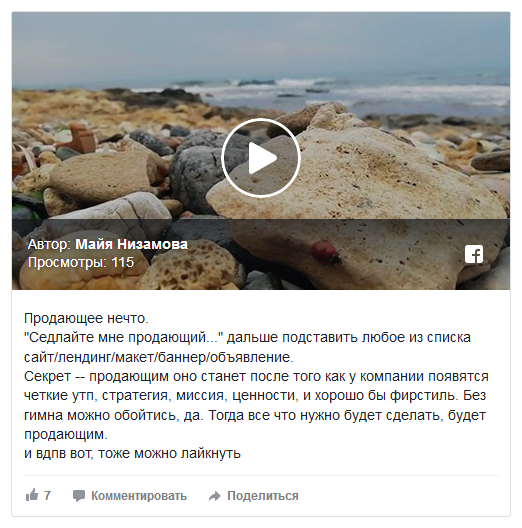Select the like count 7
The width and height of the screenshot is (522, 528).
click(x=47, y=495)
